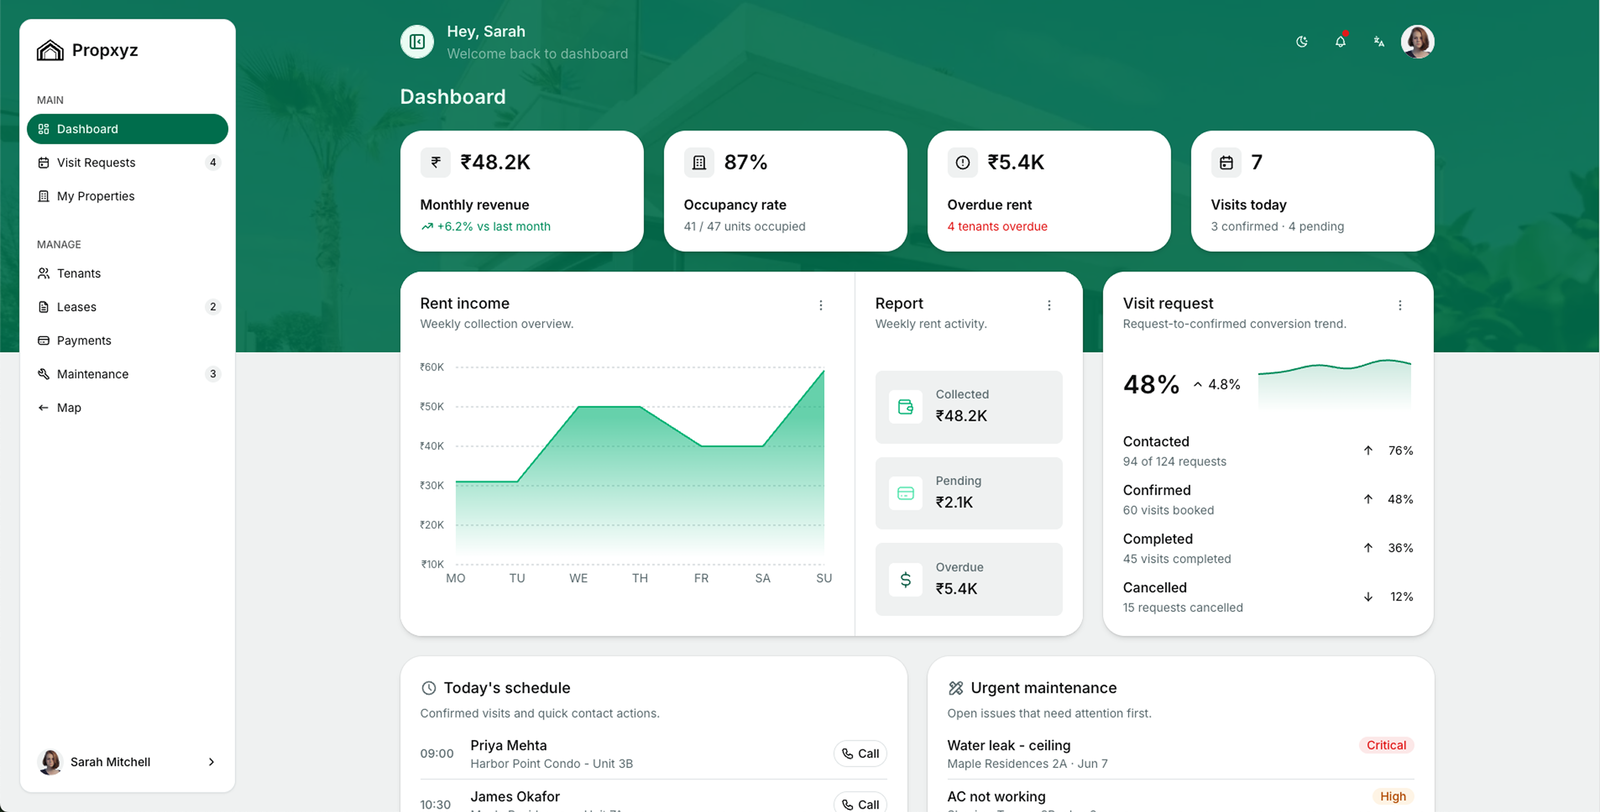Click Sarah Mitchell's sidebar avatar
Viewport: 1600px width, 812px height.
(49, 762)
